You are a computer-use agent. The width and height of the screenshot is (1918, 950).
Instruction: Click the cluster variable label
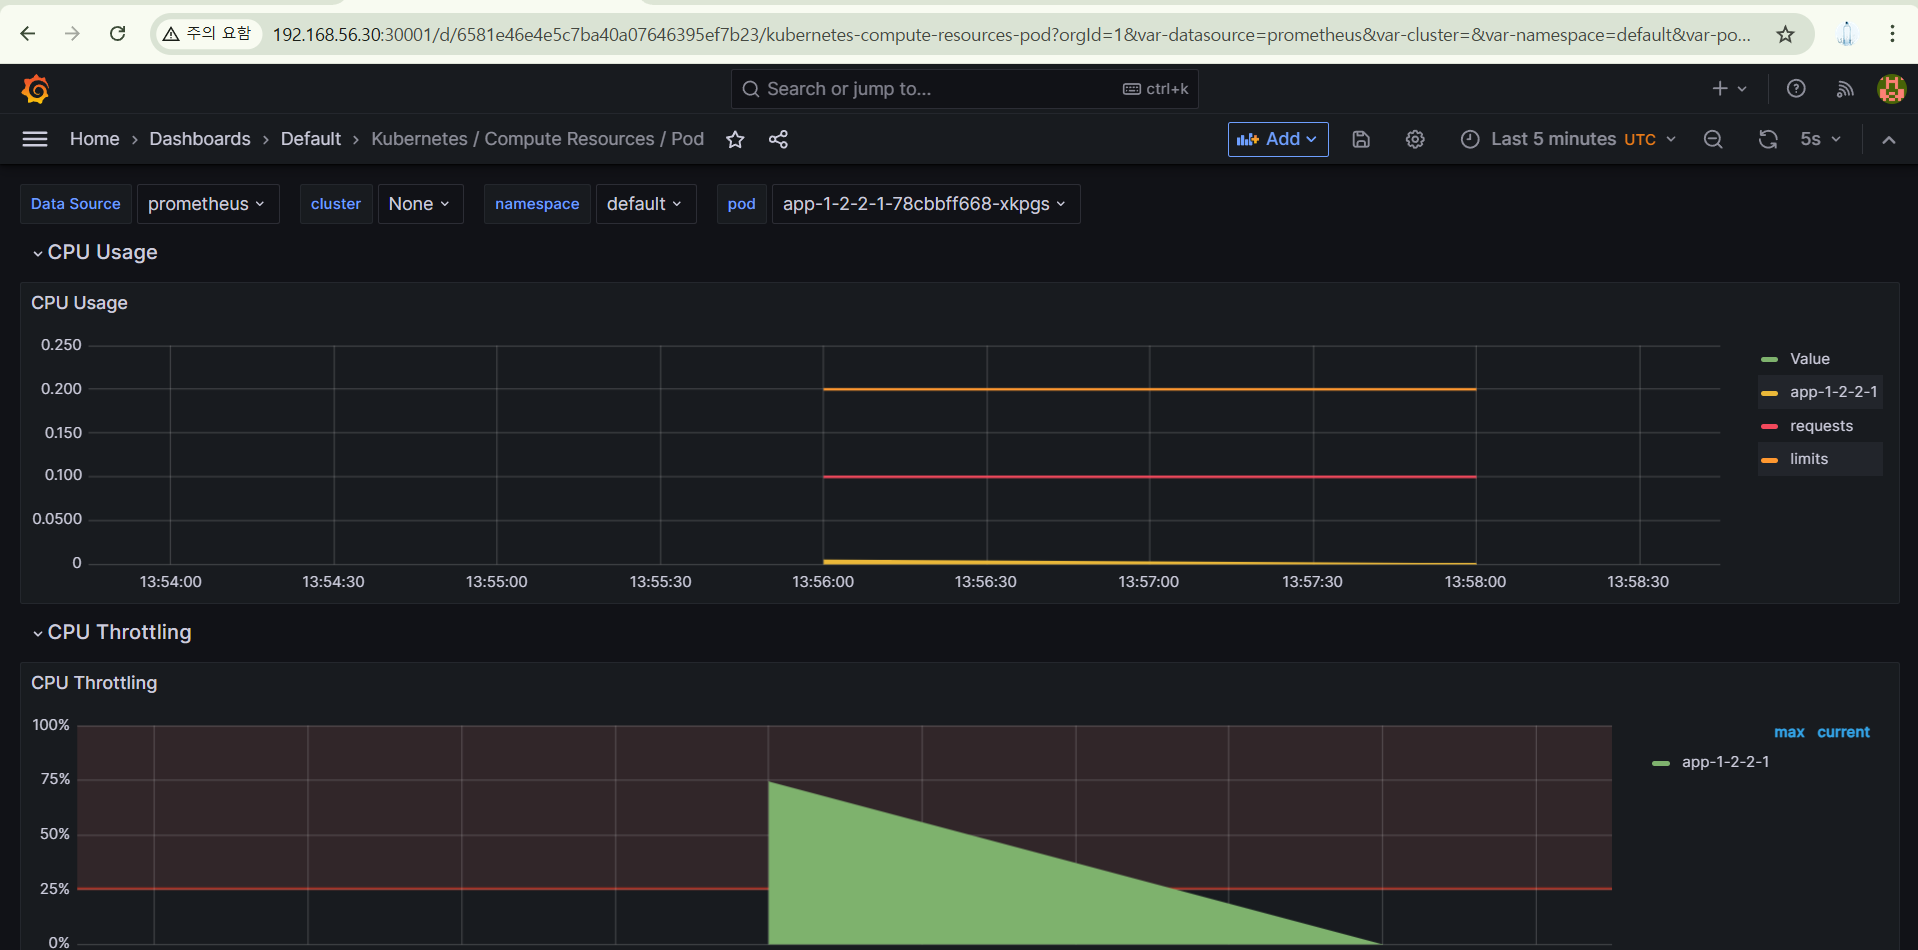point(336,204)
